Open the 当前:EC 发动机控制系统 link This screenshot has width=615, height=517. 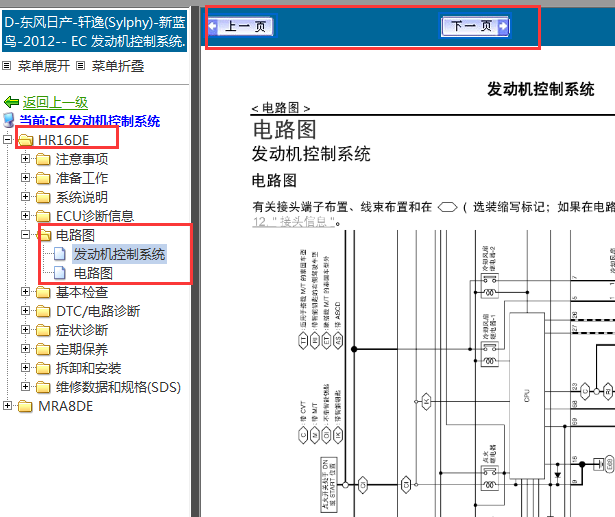pos(89,121)
